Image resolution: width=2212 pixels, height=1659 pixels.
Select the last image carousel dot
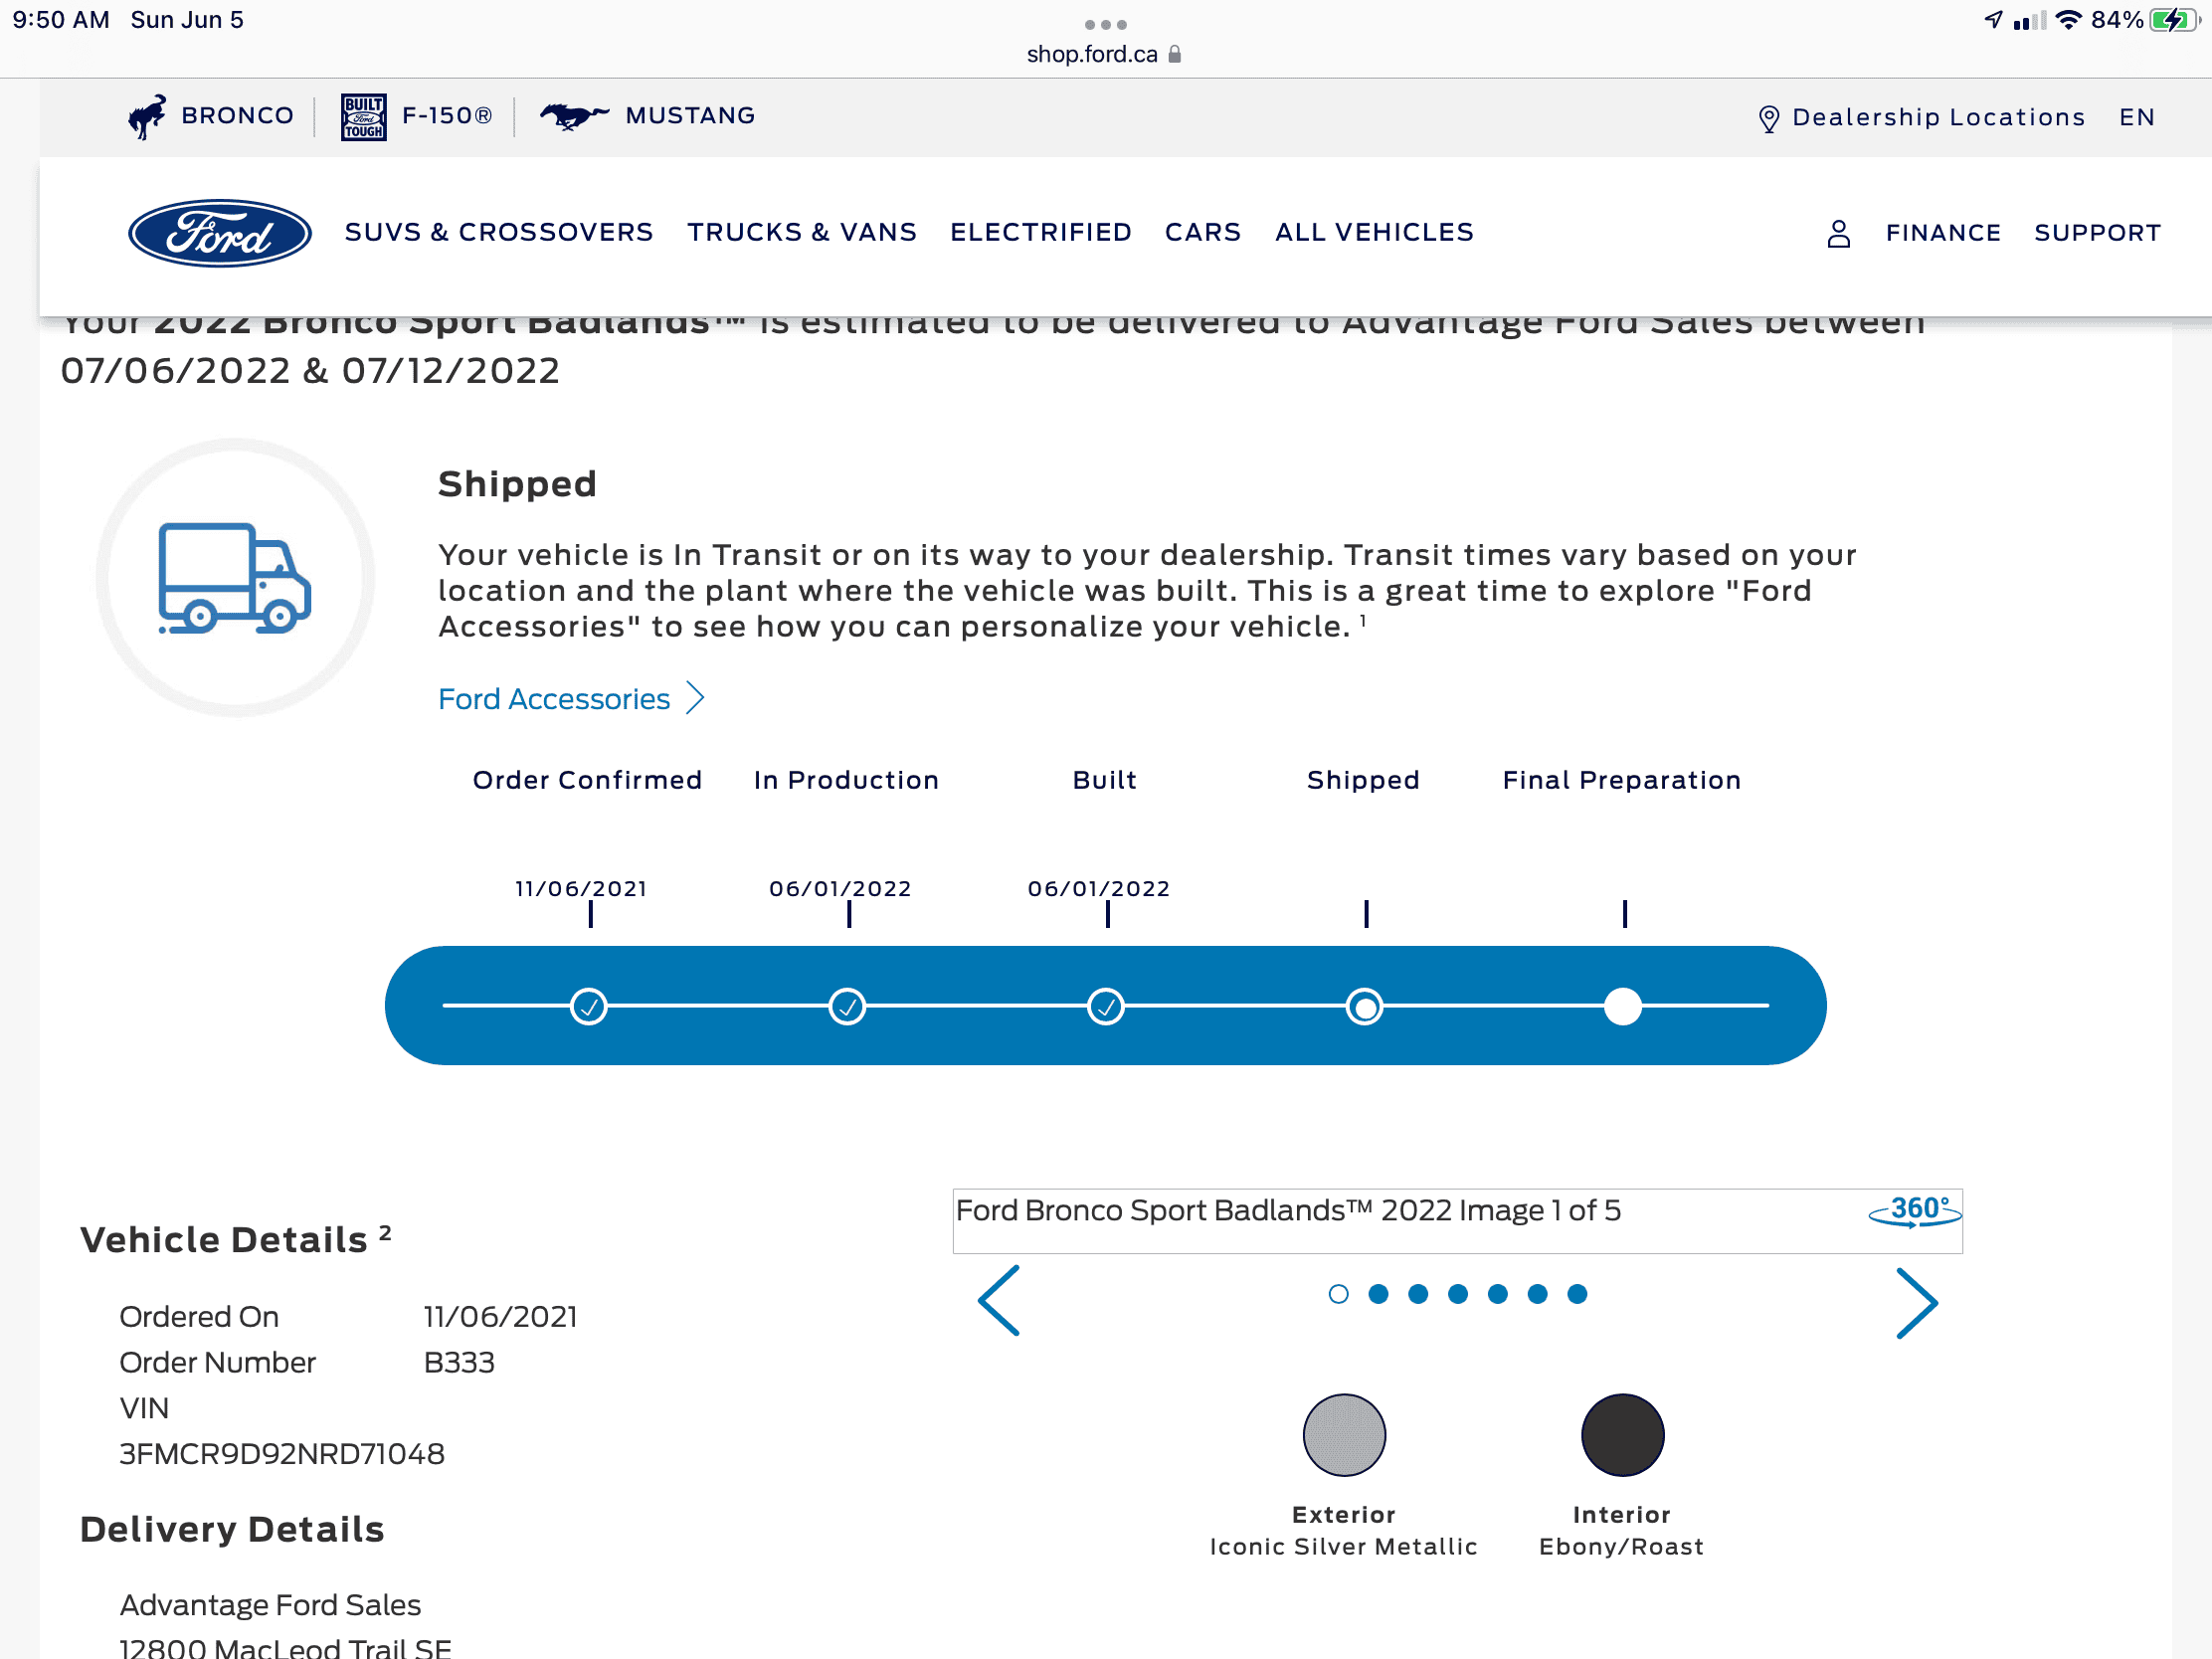pos(1577,1294)
